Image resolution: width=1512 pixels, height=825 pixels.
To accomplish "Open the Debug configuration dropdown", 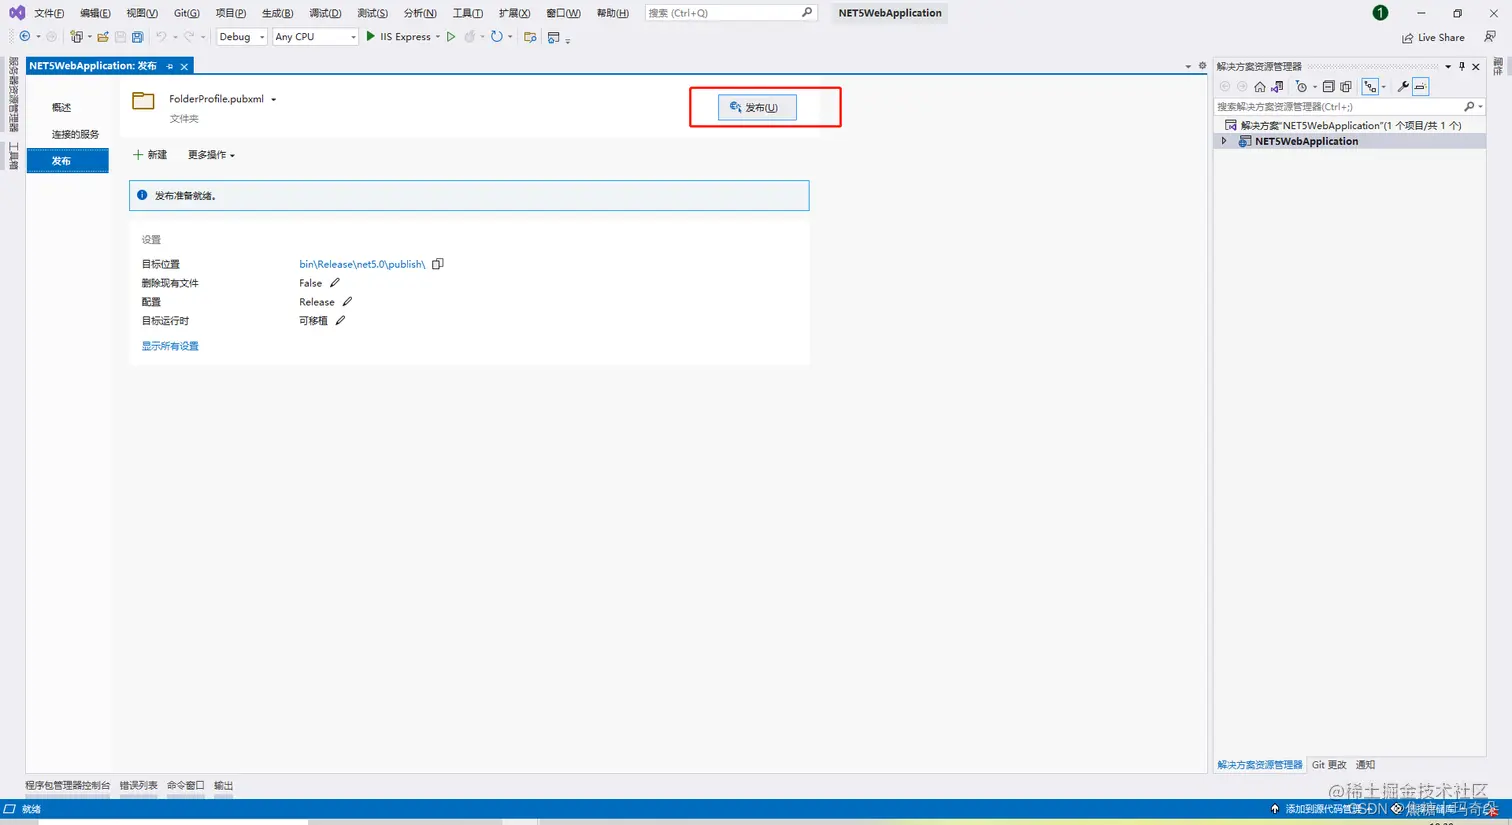I will click(x=242, y=37).
